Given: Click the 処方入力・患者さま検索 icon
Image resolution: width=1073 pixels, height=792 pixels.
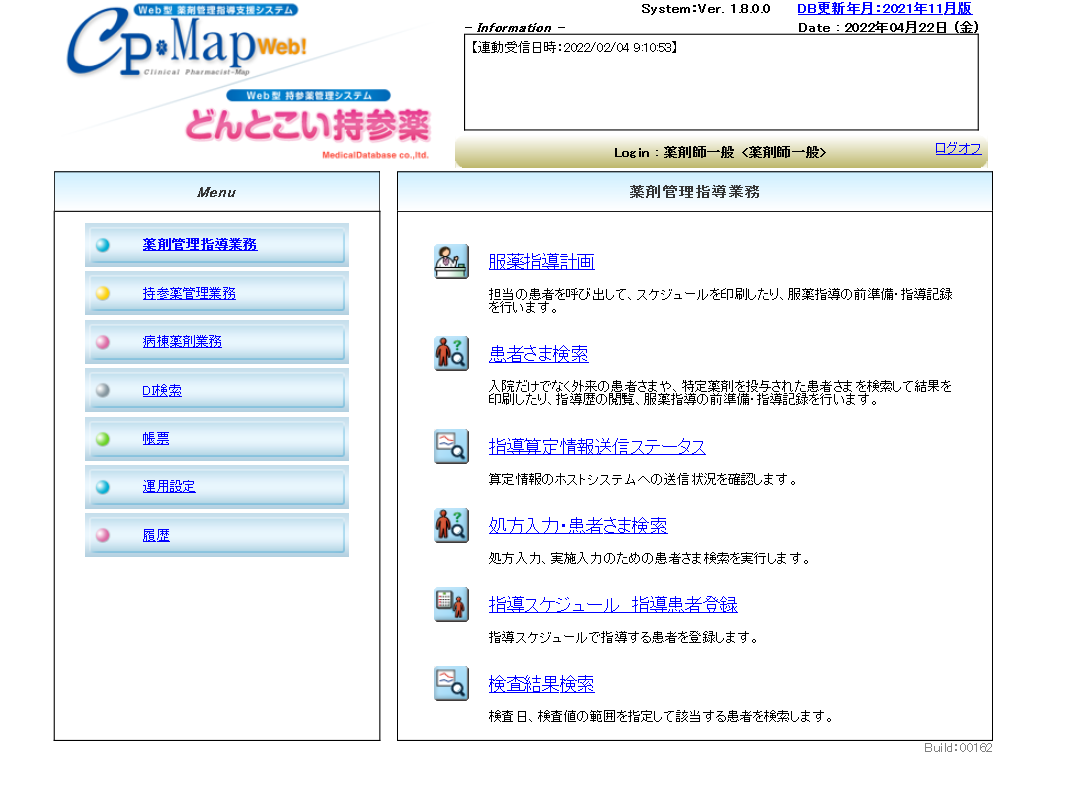Looking at the screenshot, I should tap(451, 525).
